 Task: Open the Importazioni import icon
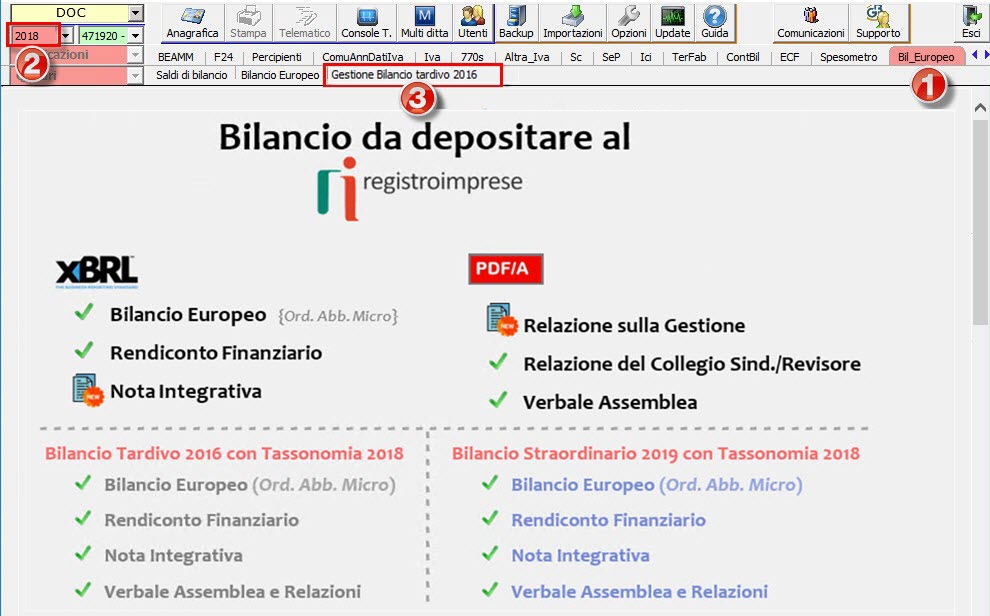573,23
